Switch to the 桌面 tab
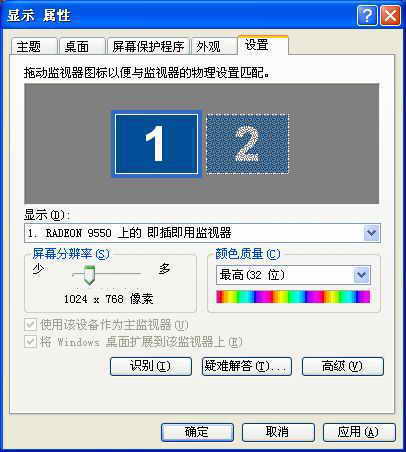 [81, 47]
